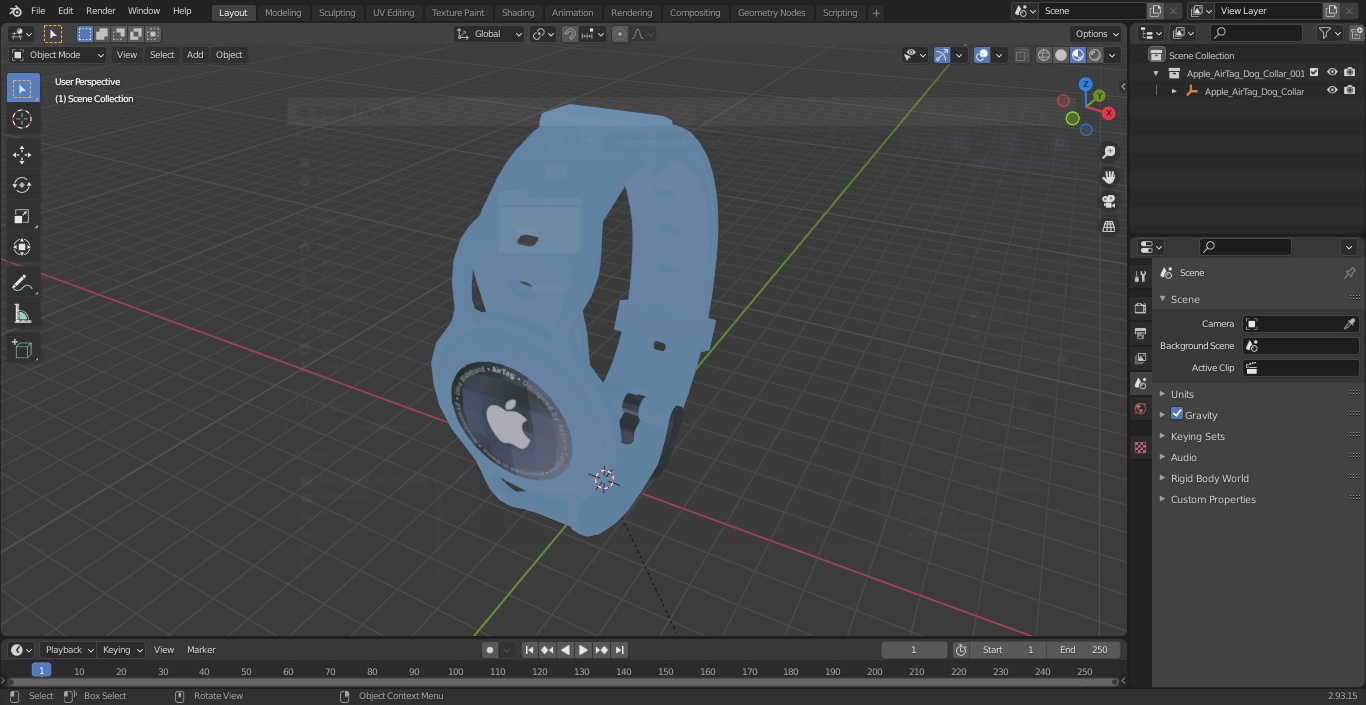The width and height of the screenshot is (1366, 705).
Task: Expand the Rigid Body World panel
Action: pos(1209,478)
